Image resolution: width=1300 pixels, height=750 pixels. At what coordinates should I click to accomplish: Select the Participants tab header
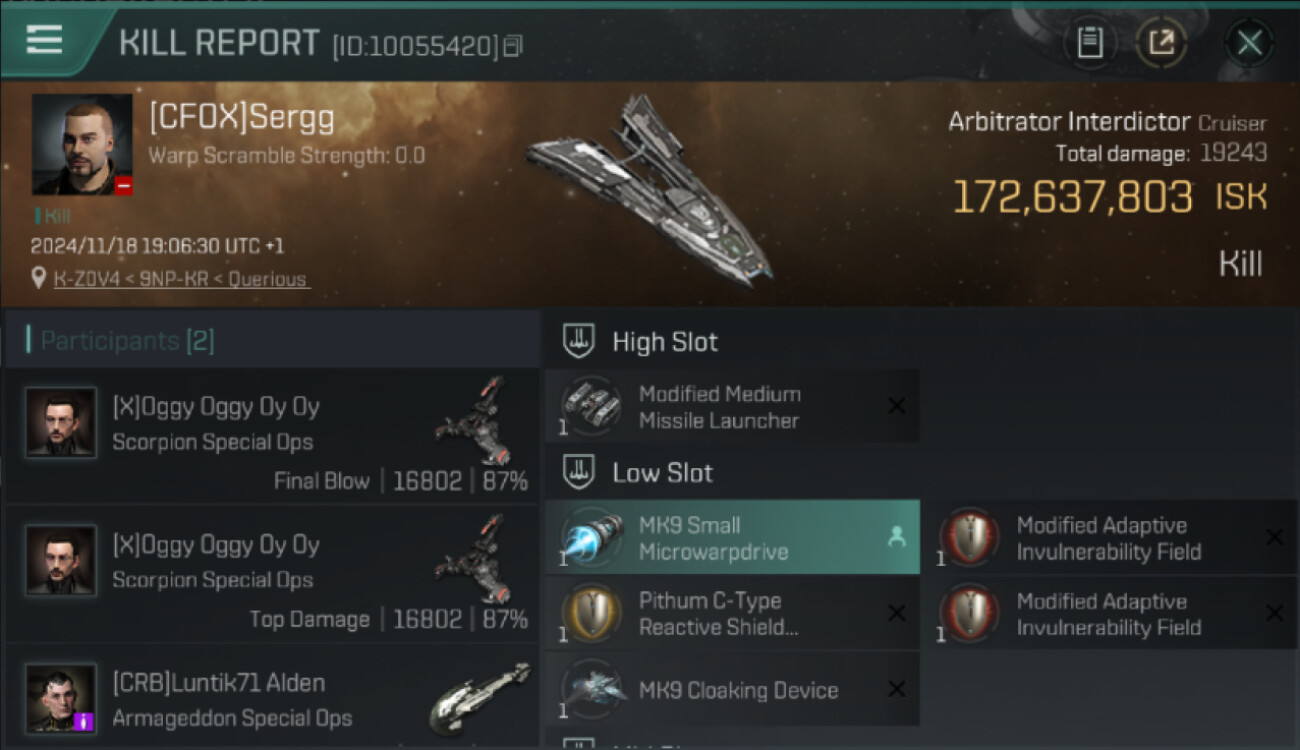[x=126, y=340]
